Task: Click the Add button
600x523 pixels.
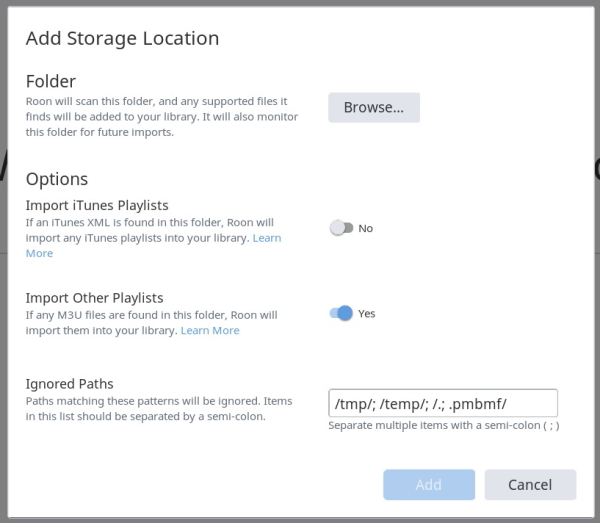Action: pyautogui.click(x=429, y=485)
